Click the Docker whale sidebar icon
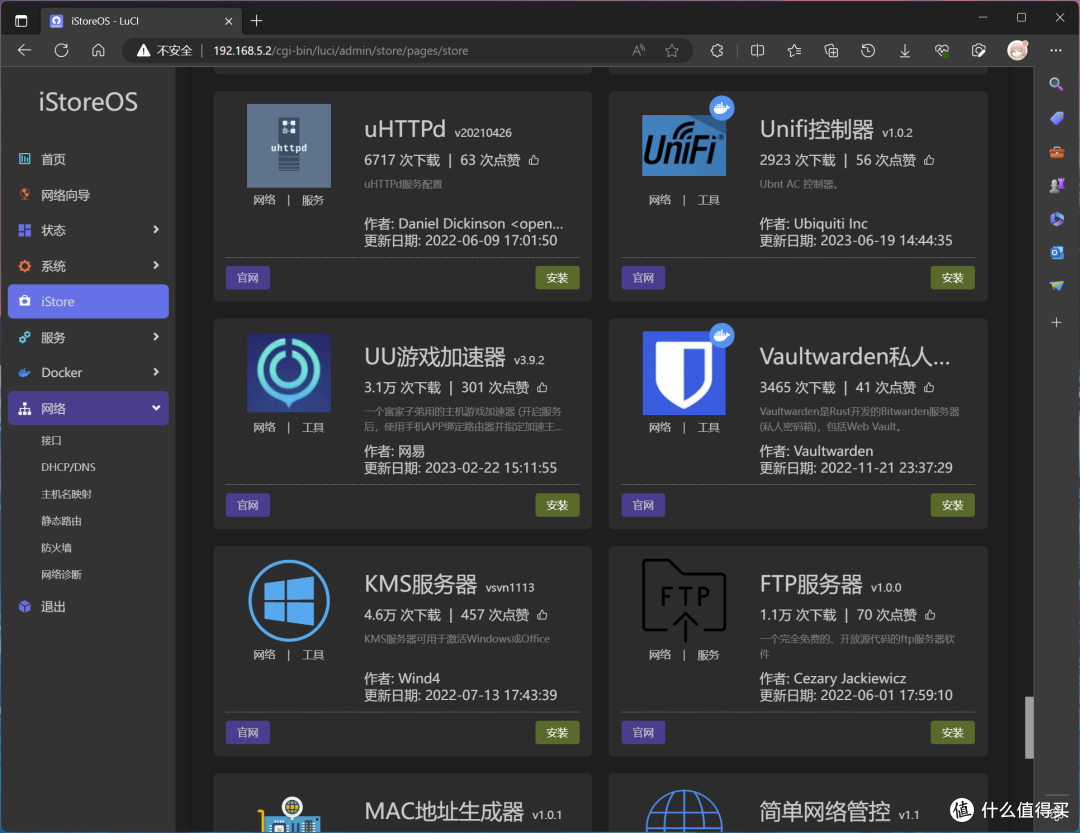 [25, 373]
